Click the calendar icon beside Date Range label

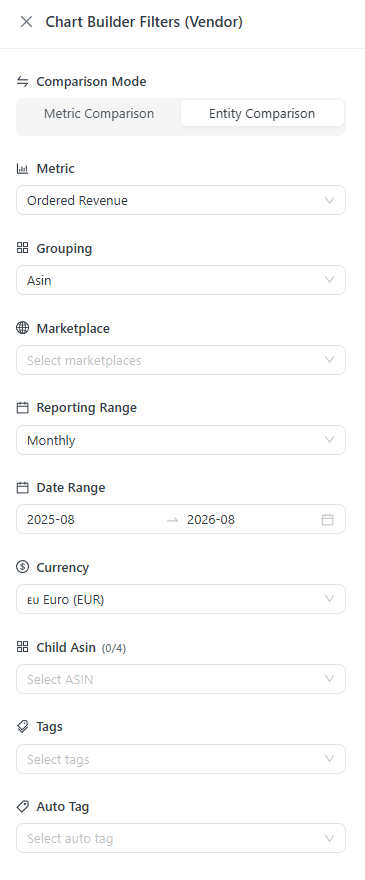click(22, 488)
